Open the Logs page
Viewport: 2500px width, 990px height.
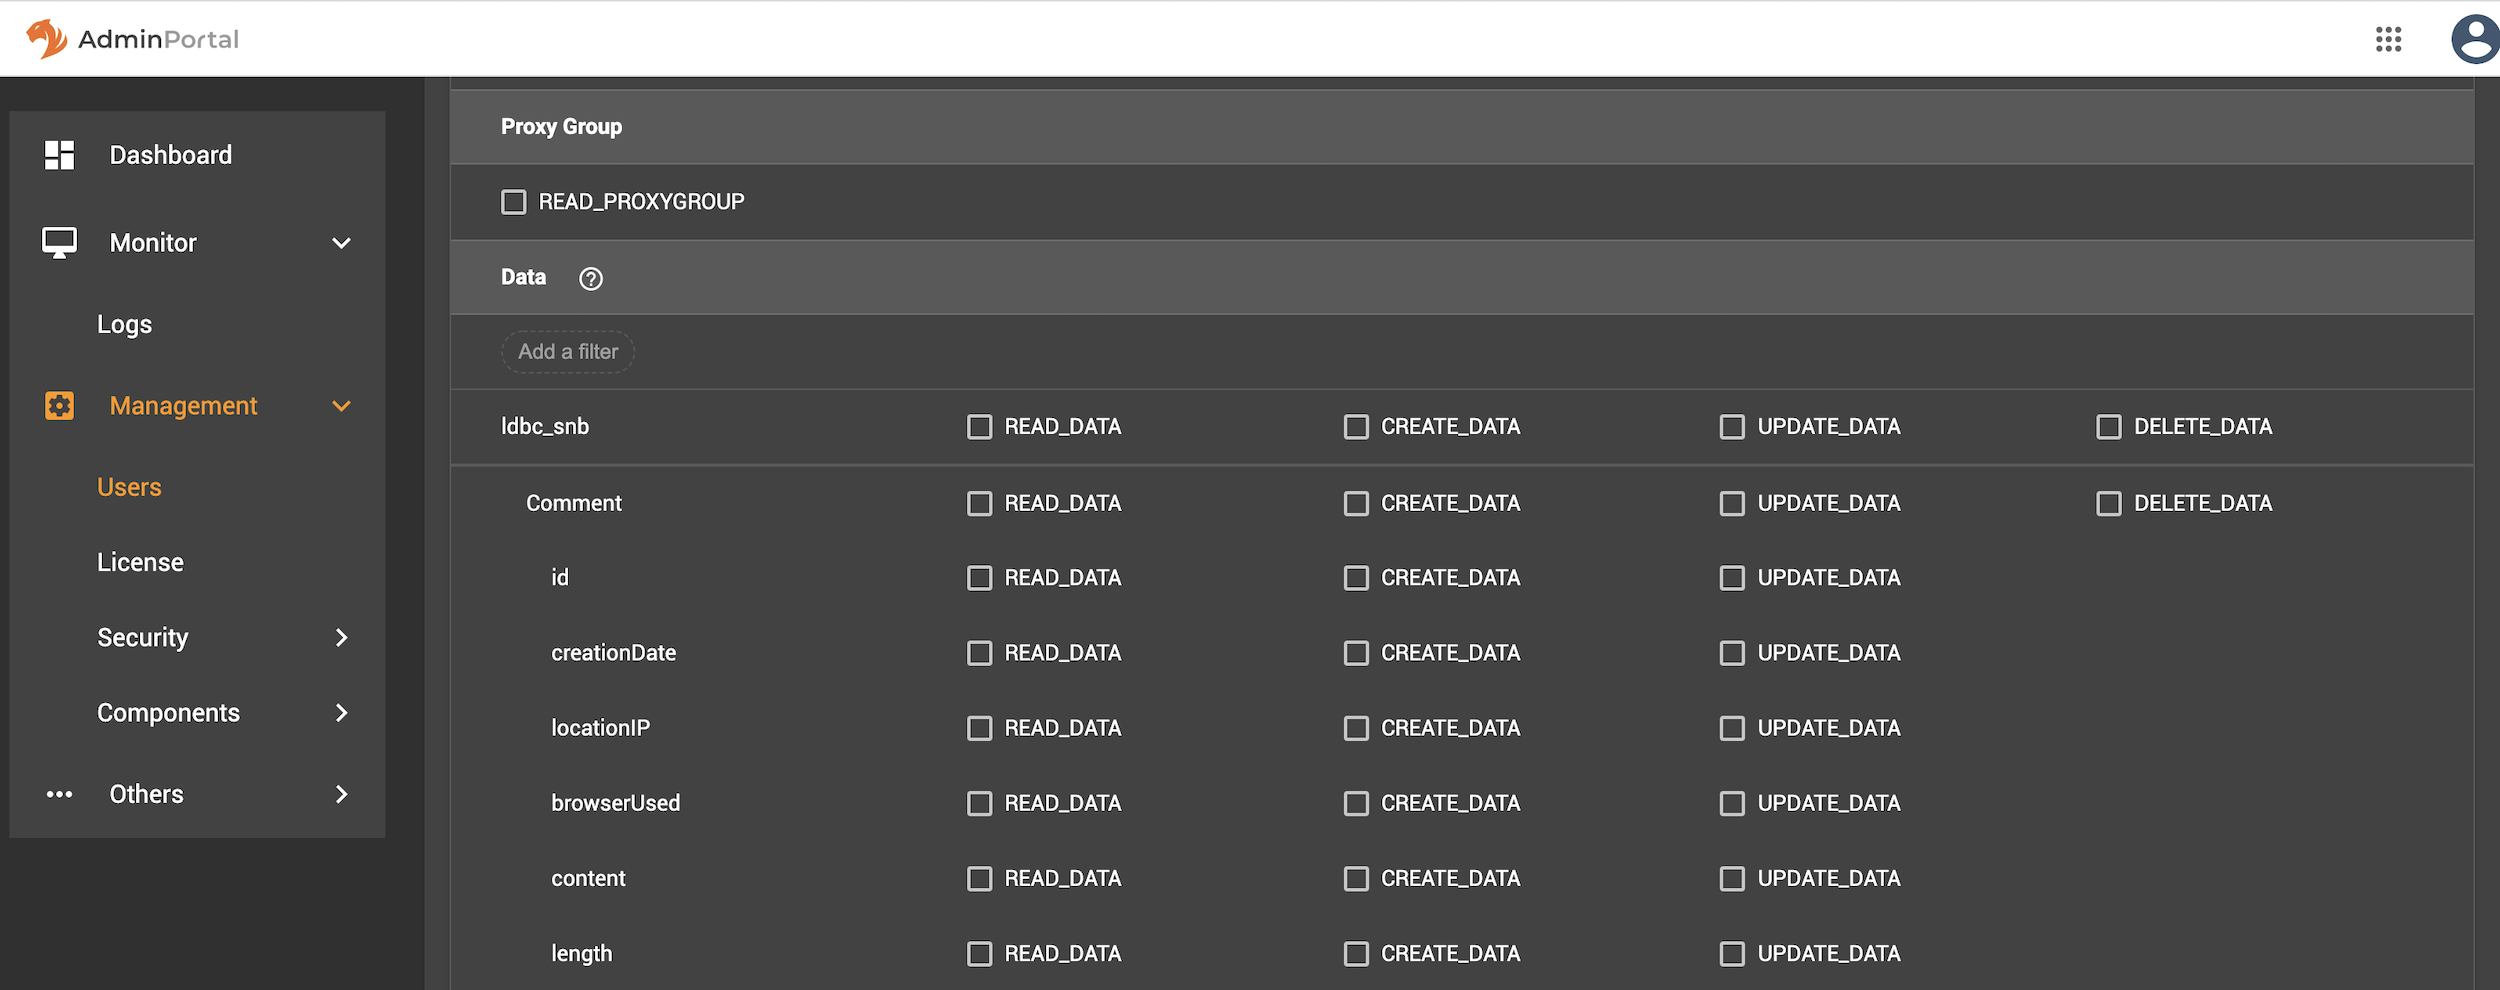point(124,323)
